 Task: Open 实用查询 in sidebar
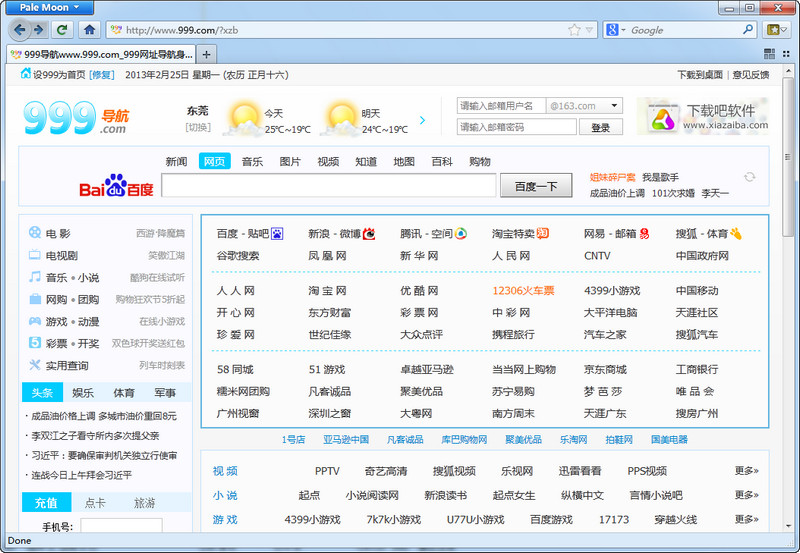coord(67,365)
